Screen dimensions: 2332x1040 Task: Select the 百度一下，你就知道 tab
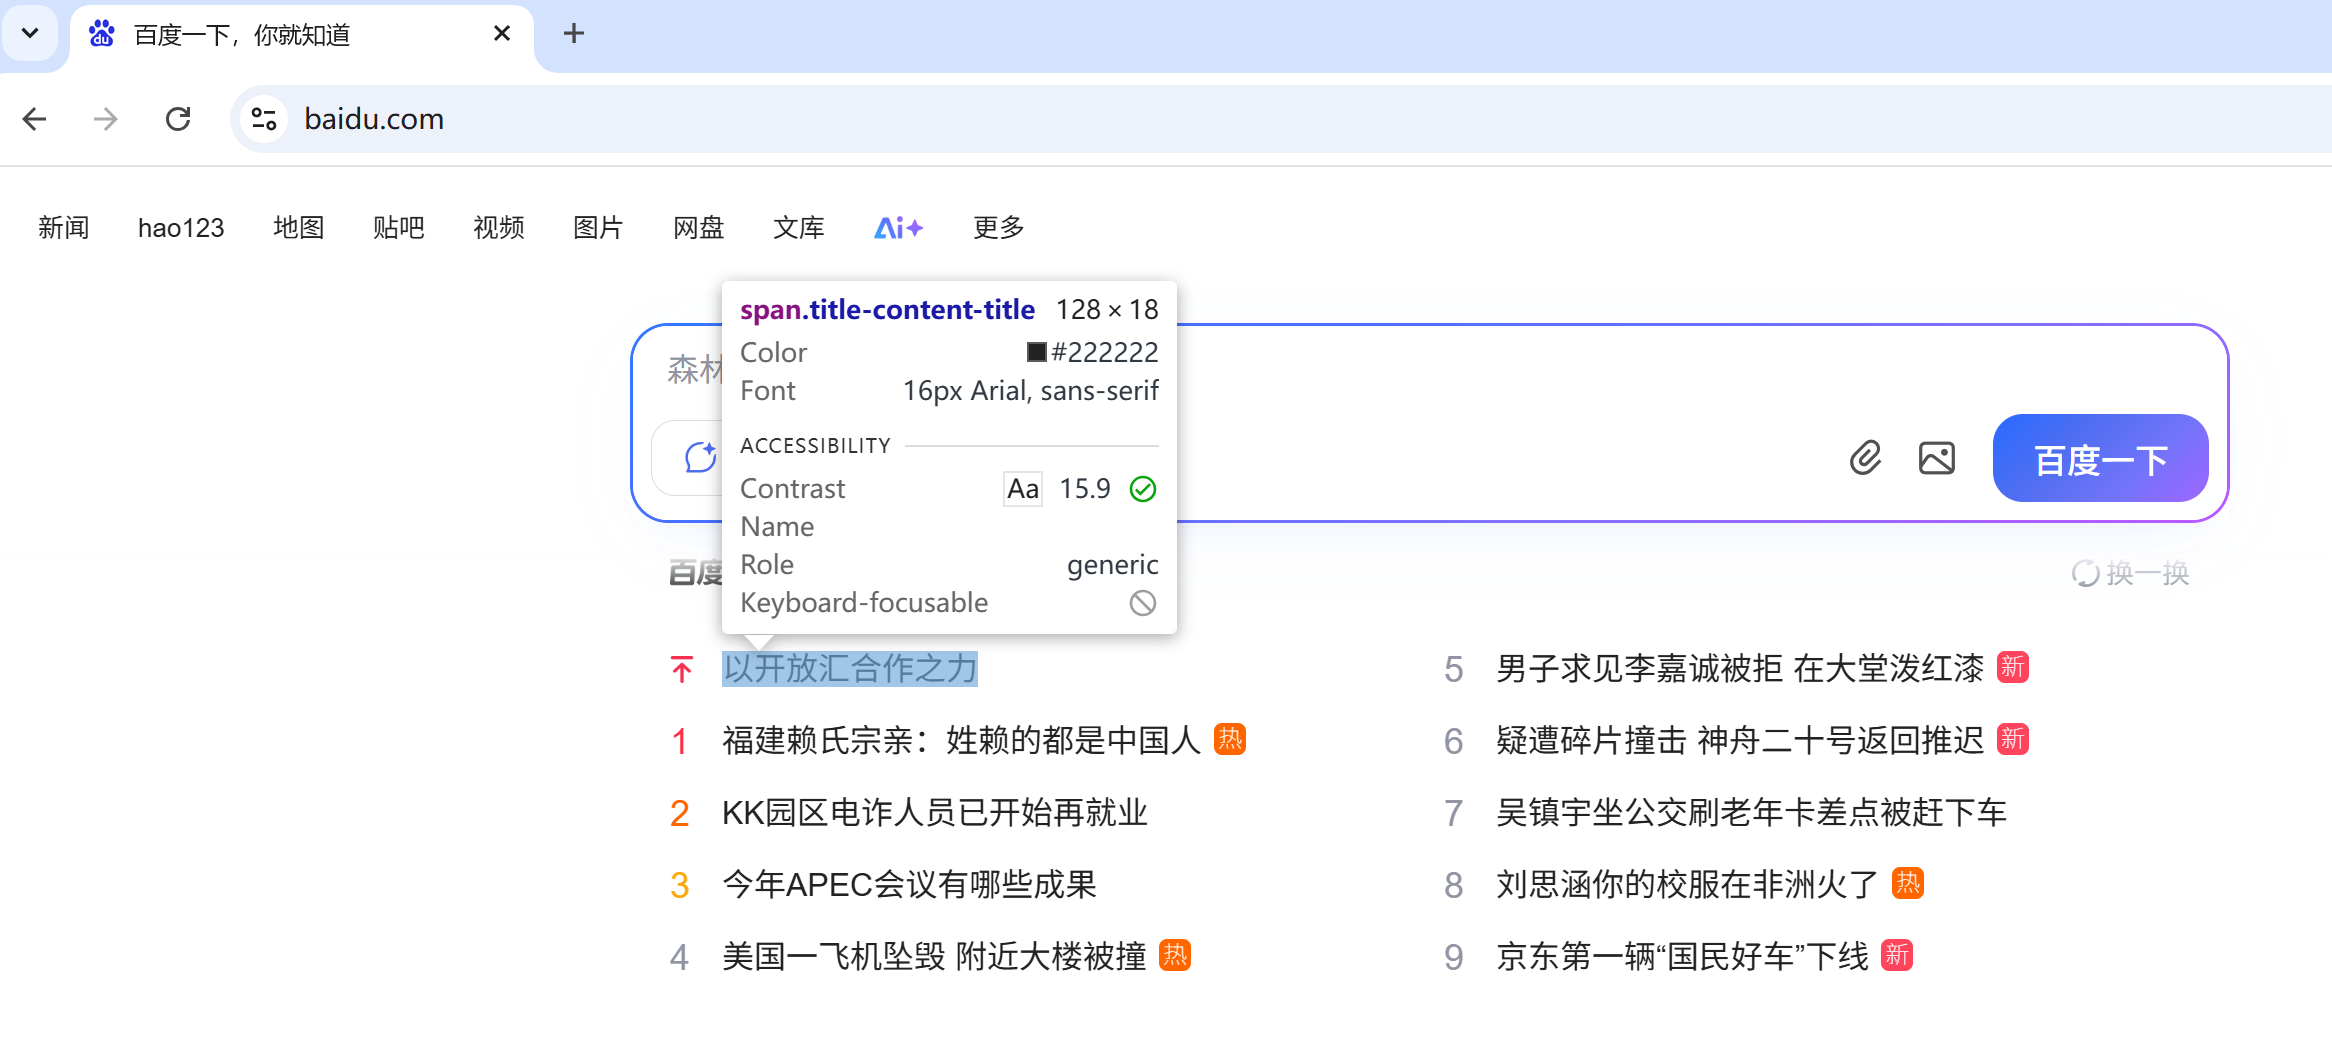point(300,36)
